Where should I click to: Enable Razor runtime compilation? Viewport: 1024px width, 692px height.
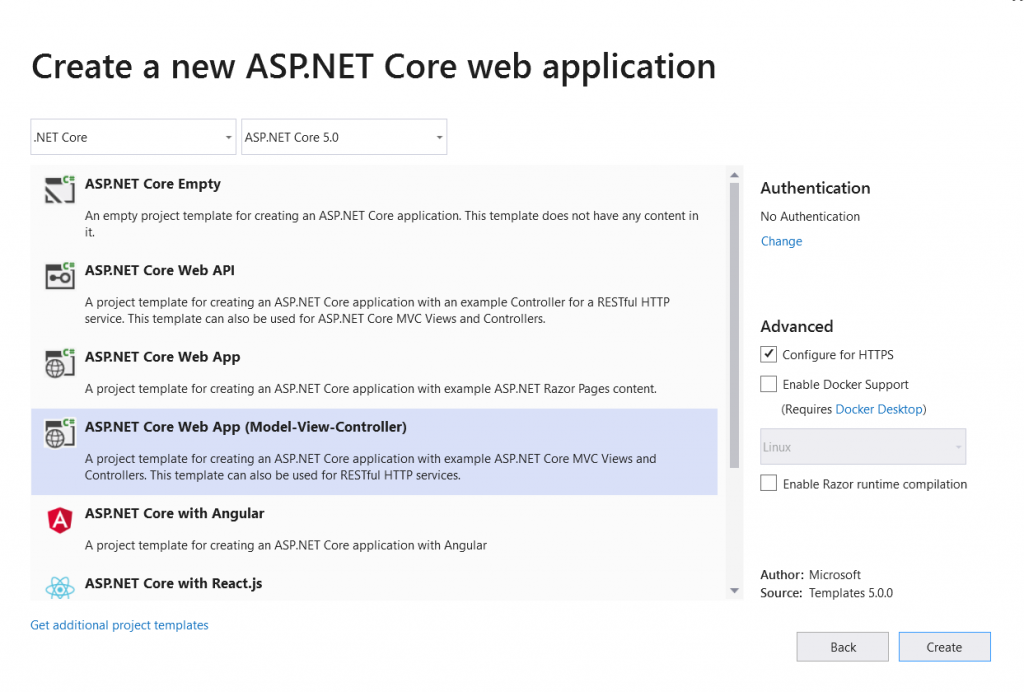point(768,483)
